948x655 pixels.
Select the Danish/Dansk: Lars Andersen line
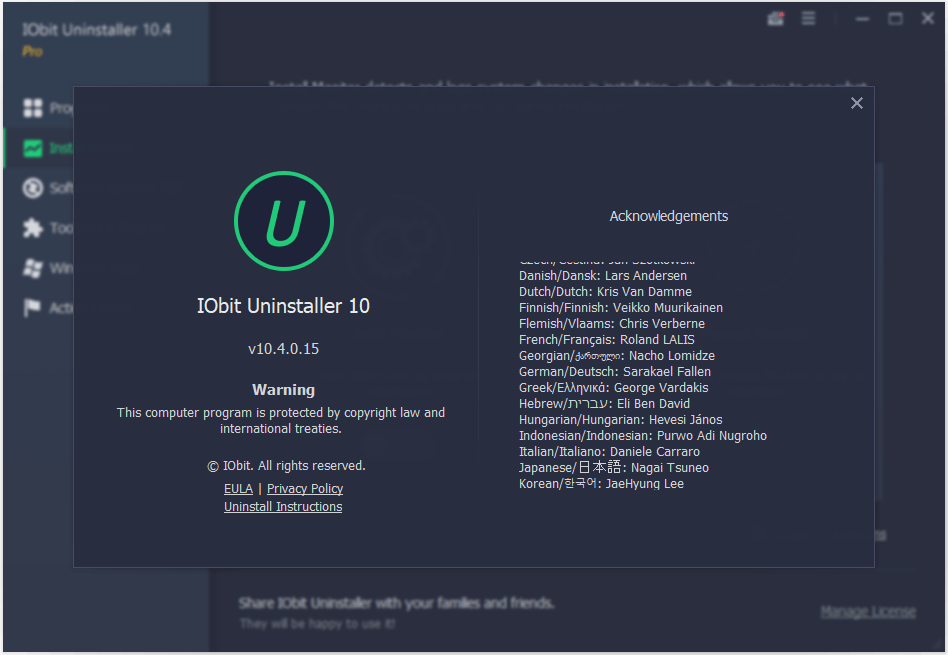tap(603, 276)
